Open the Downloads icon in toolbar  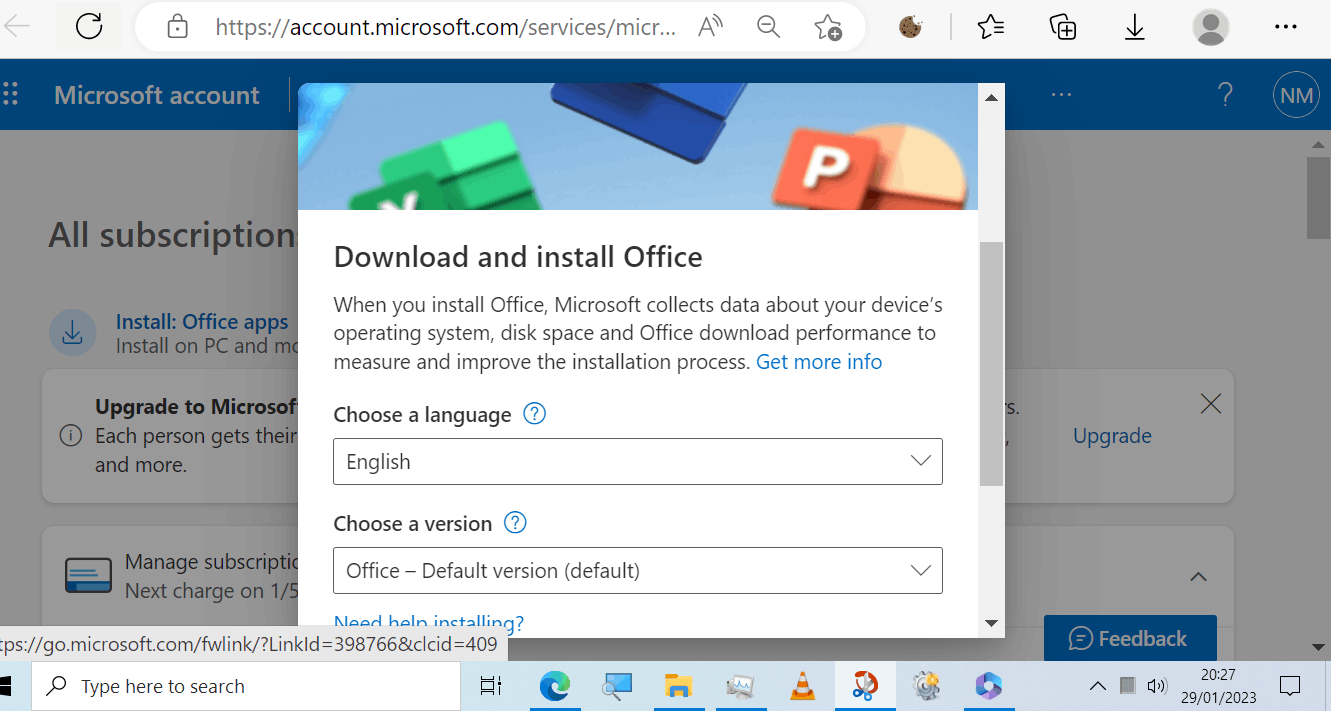pyautogui.click(x=1134, y=27)
